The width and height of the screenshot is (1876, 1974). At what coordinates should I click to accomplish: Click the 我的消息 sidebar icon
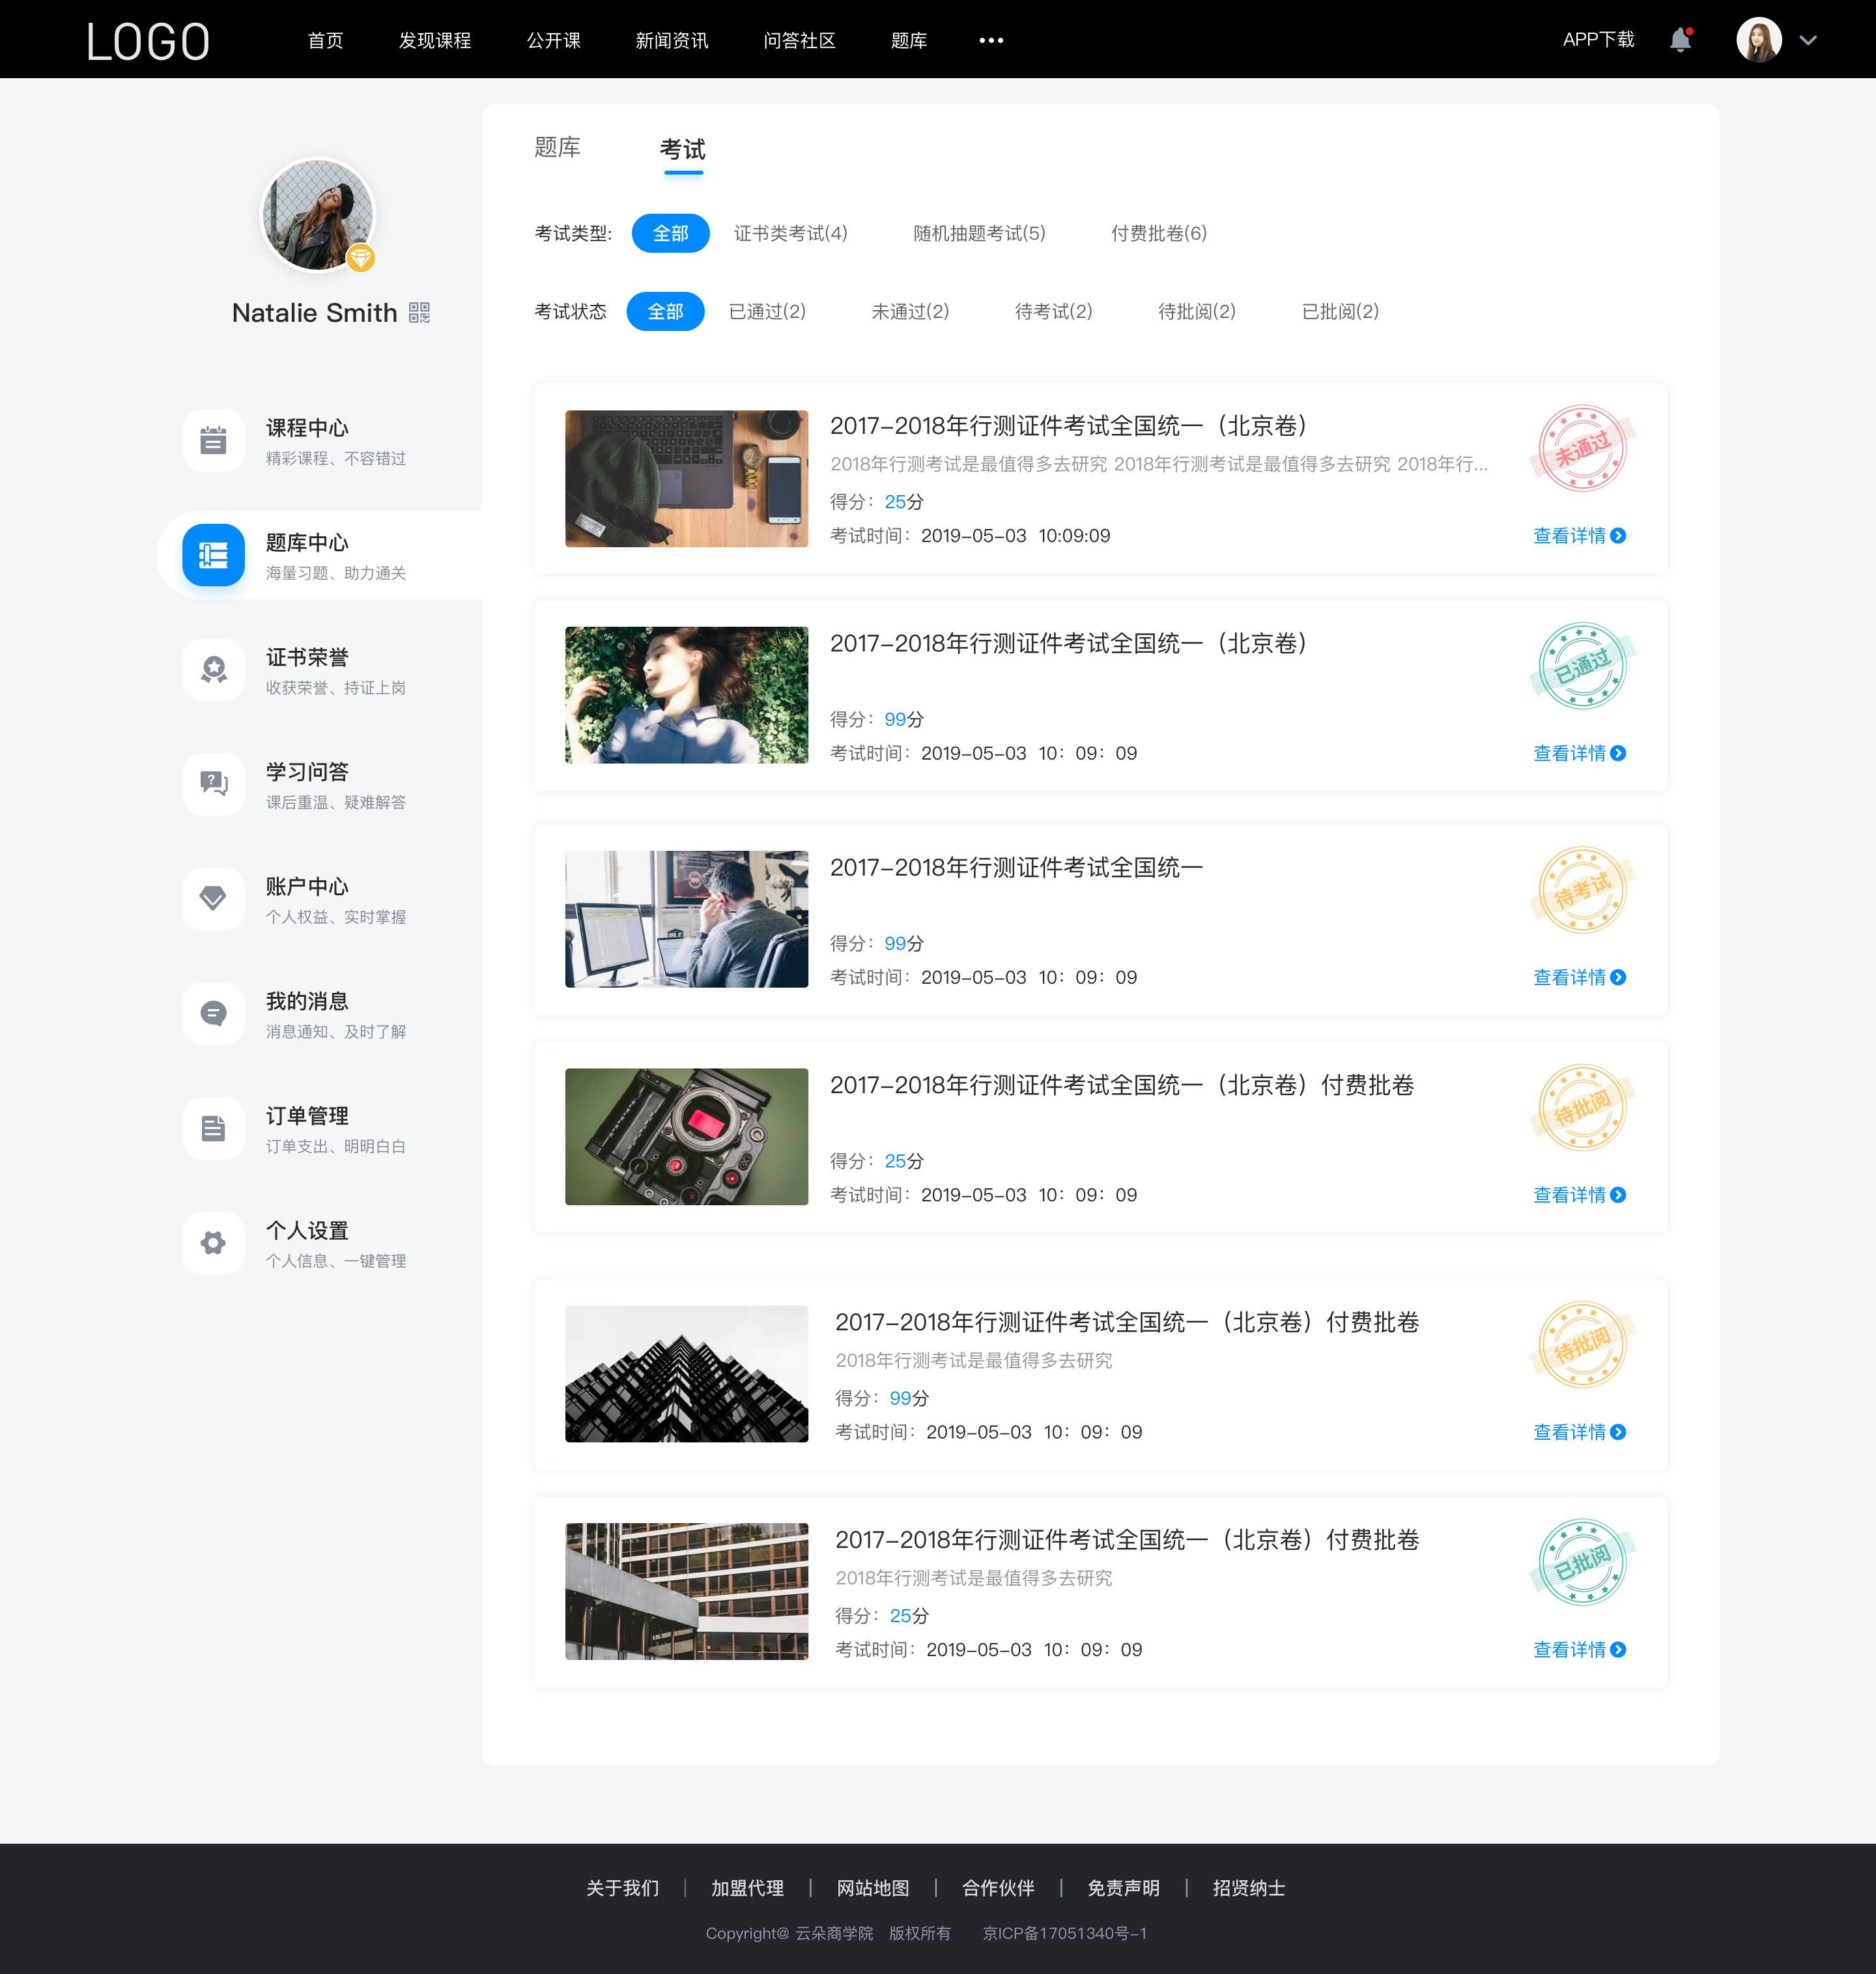coord(213,1014)
